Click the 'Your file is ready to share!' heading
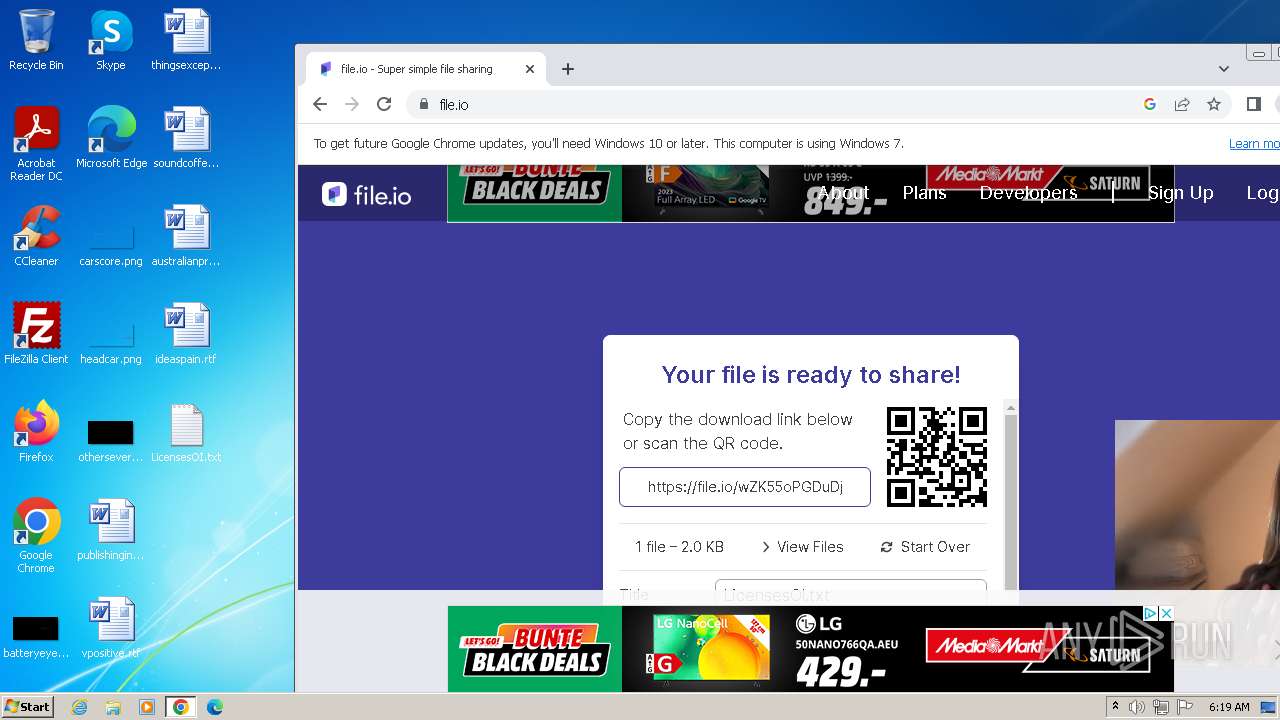 (x=811, y=375)
